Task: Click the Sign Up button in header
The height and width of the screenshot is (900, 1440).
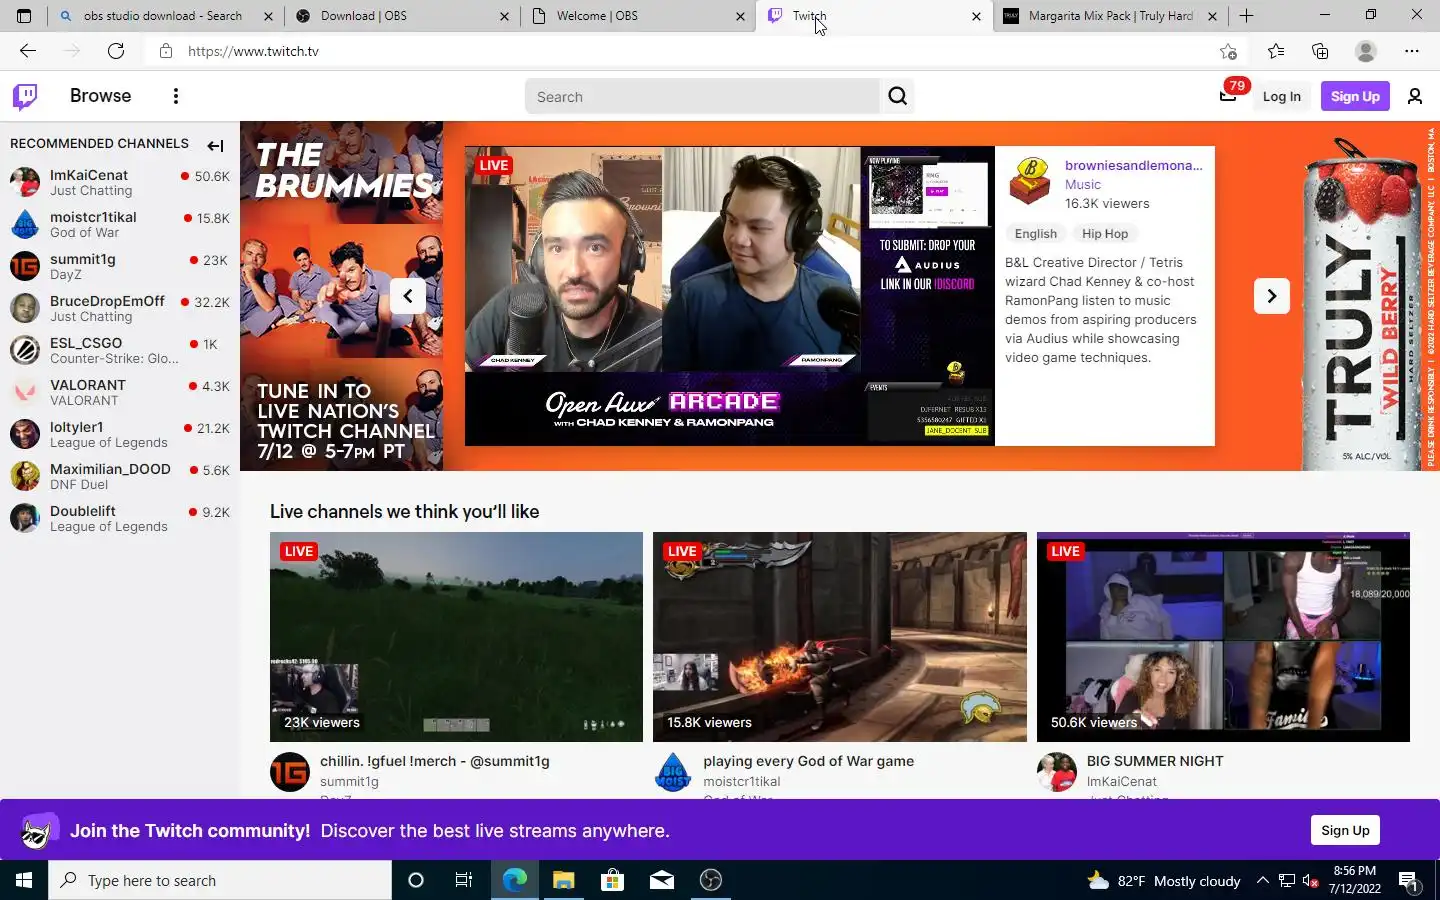Action: [x=1355, y=96]
